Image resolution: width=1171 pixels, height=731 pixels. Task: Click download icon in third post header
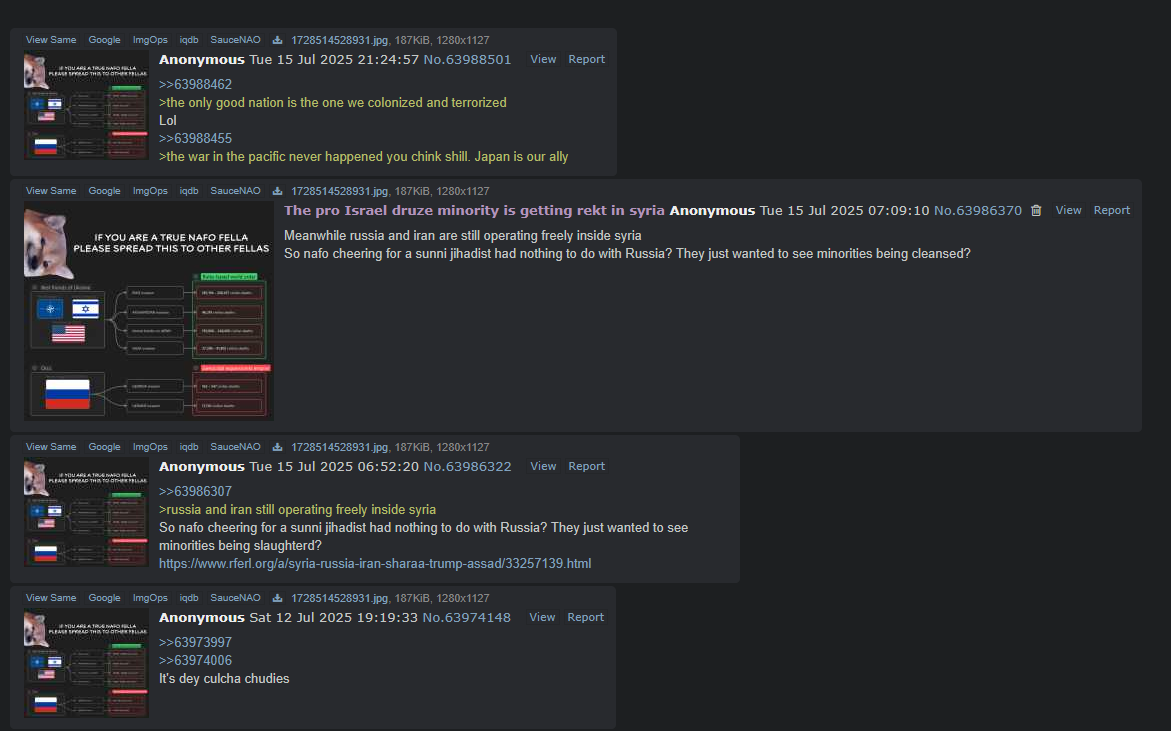point(277,447)
